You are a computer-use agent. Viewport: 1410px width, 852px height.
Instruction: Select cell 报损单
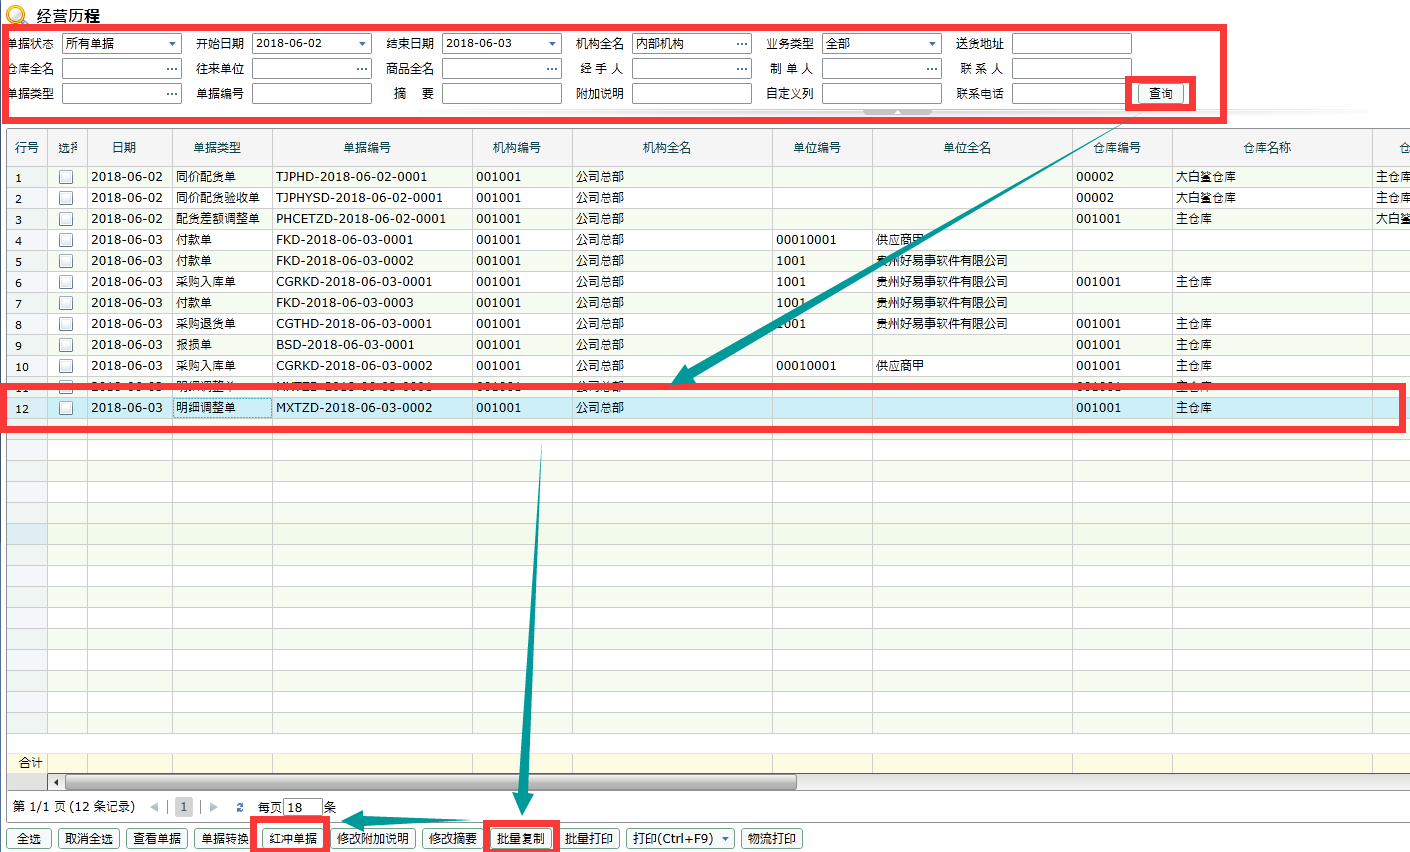(222, 345)
